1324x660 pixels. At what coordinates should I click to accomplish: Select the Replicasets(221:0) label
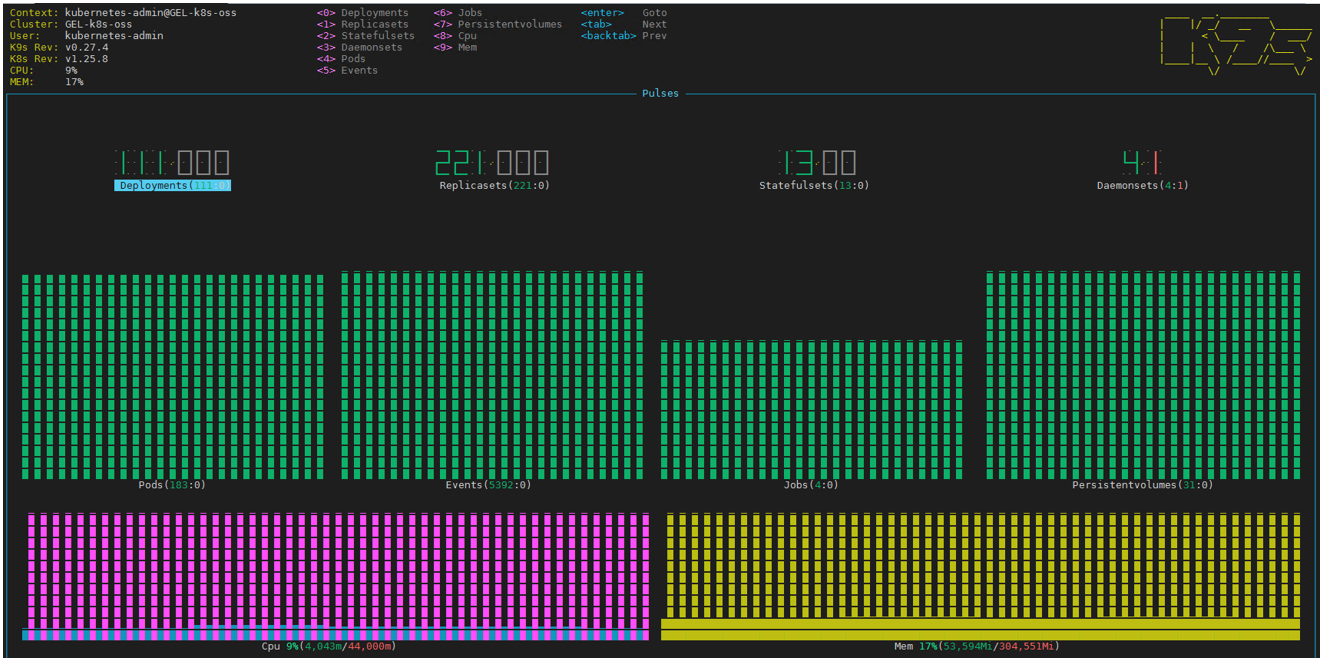pos(494,186)
